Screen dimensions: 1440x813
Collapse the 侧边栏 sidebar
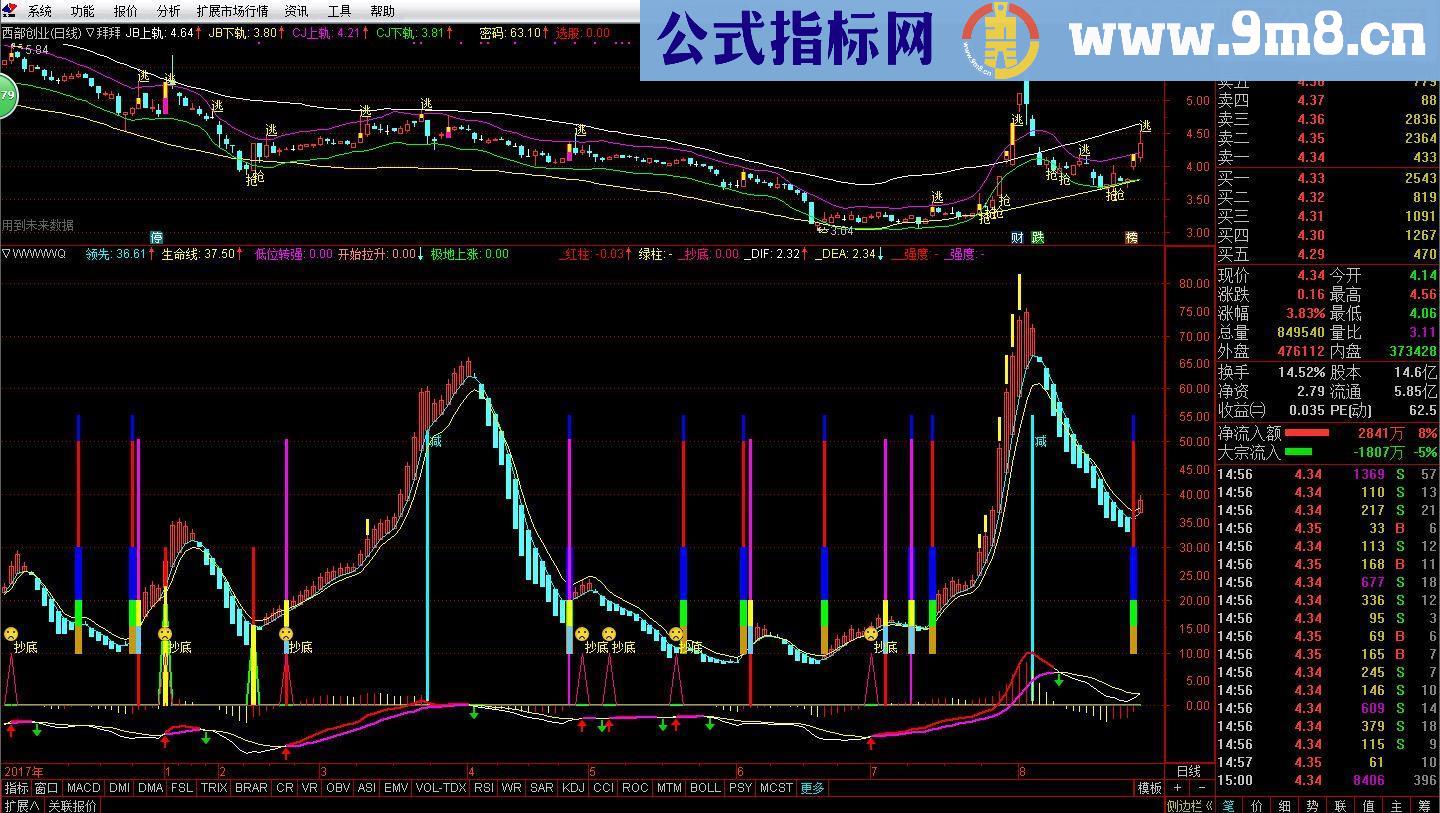[x=1190, y=805]
